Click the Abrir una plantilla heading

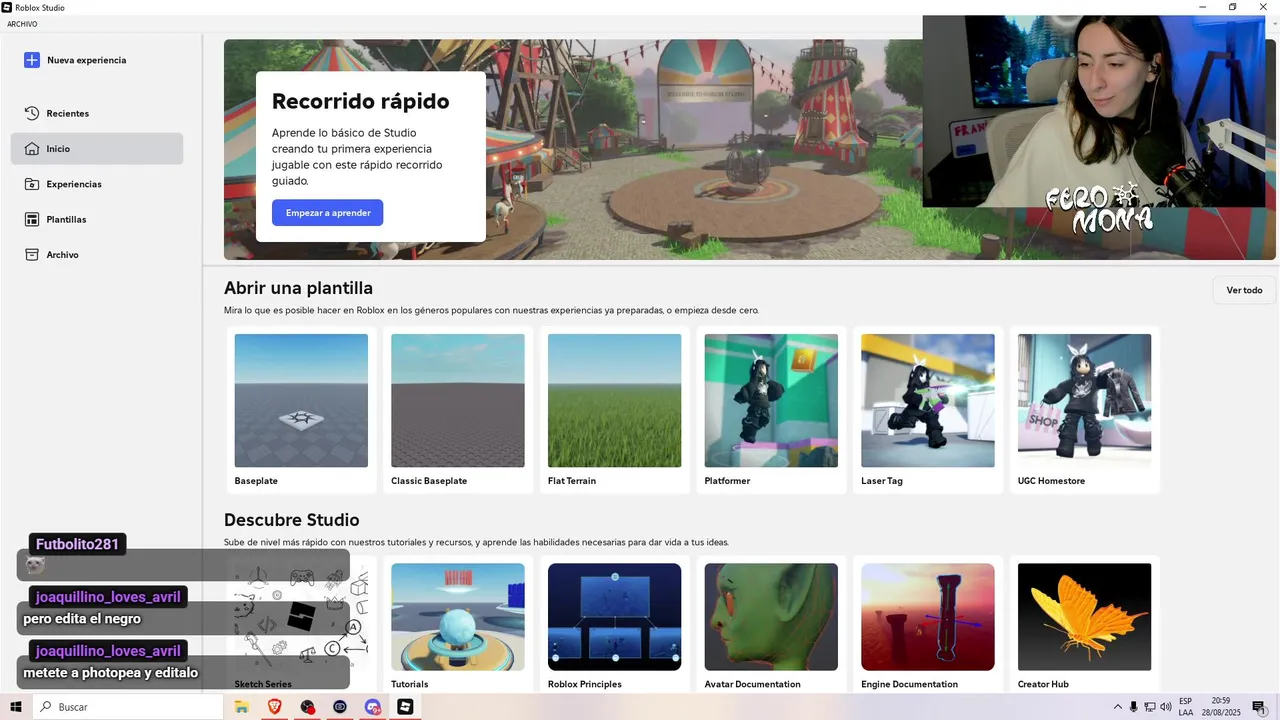(x=298, y=288)
